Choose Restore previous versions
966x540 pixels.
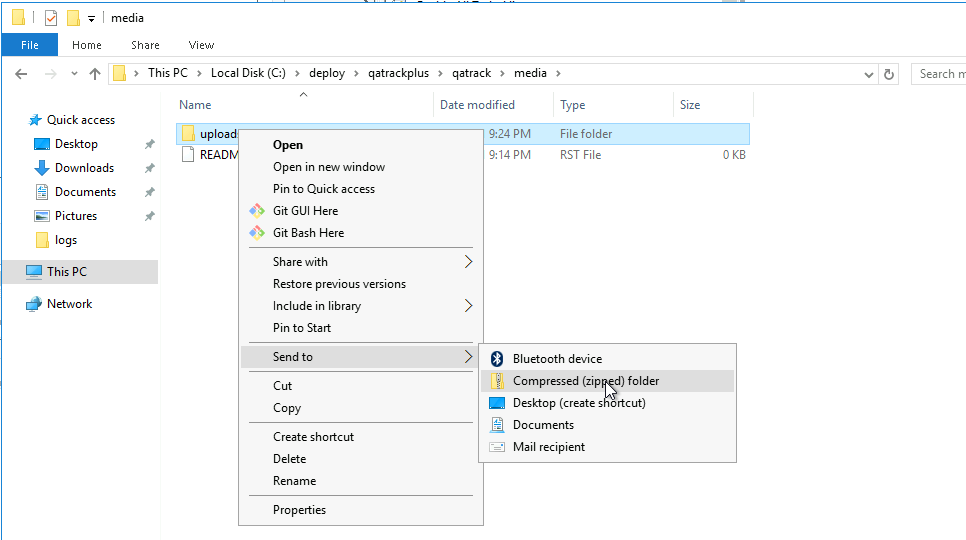(x=360, y=284)
